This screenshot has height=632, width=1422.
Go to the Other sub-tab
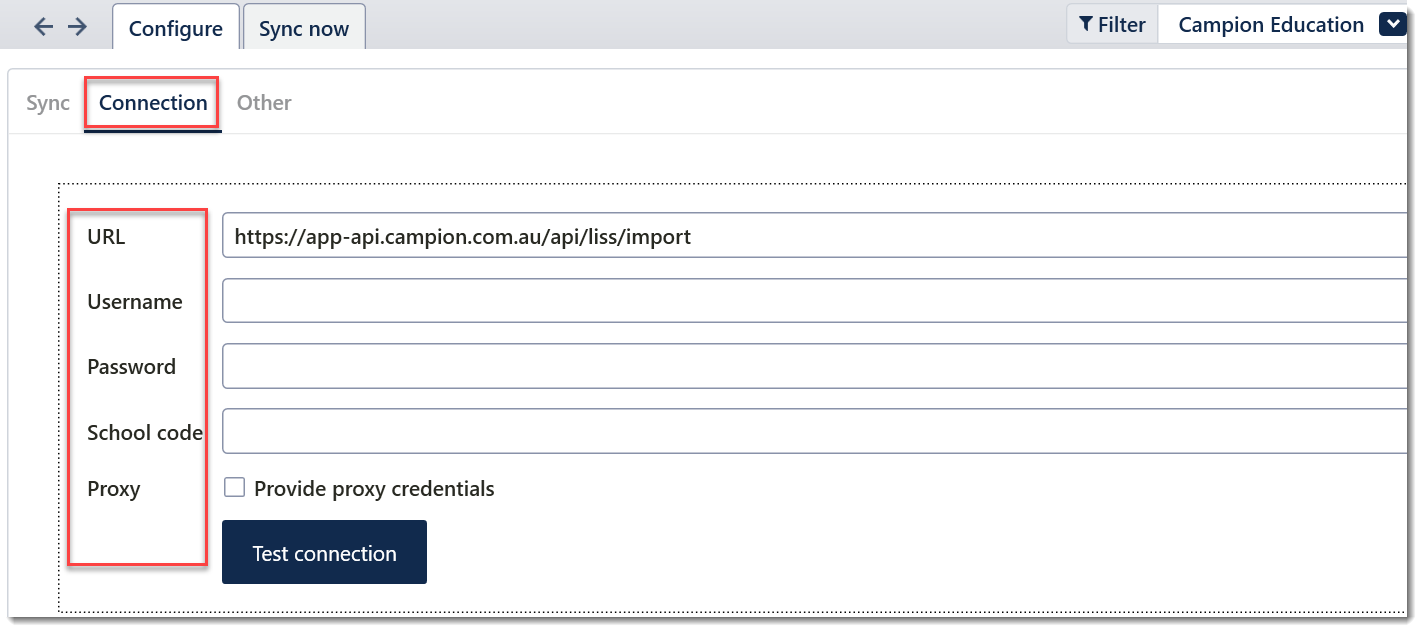coord(264,103)
